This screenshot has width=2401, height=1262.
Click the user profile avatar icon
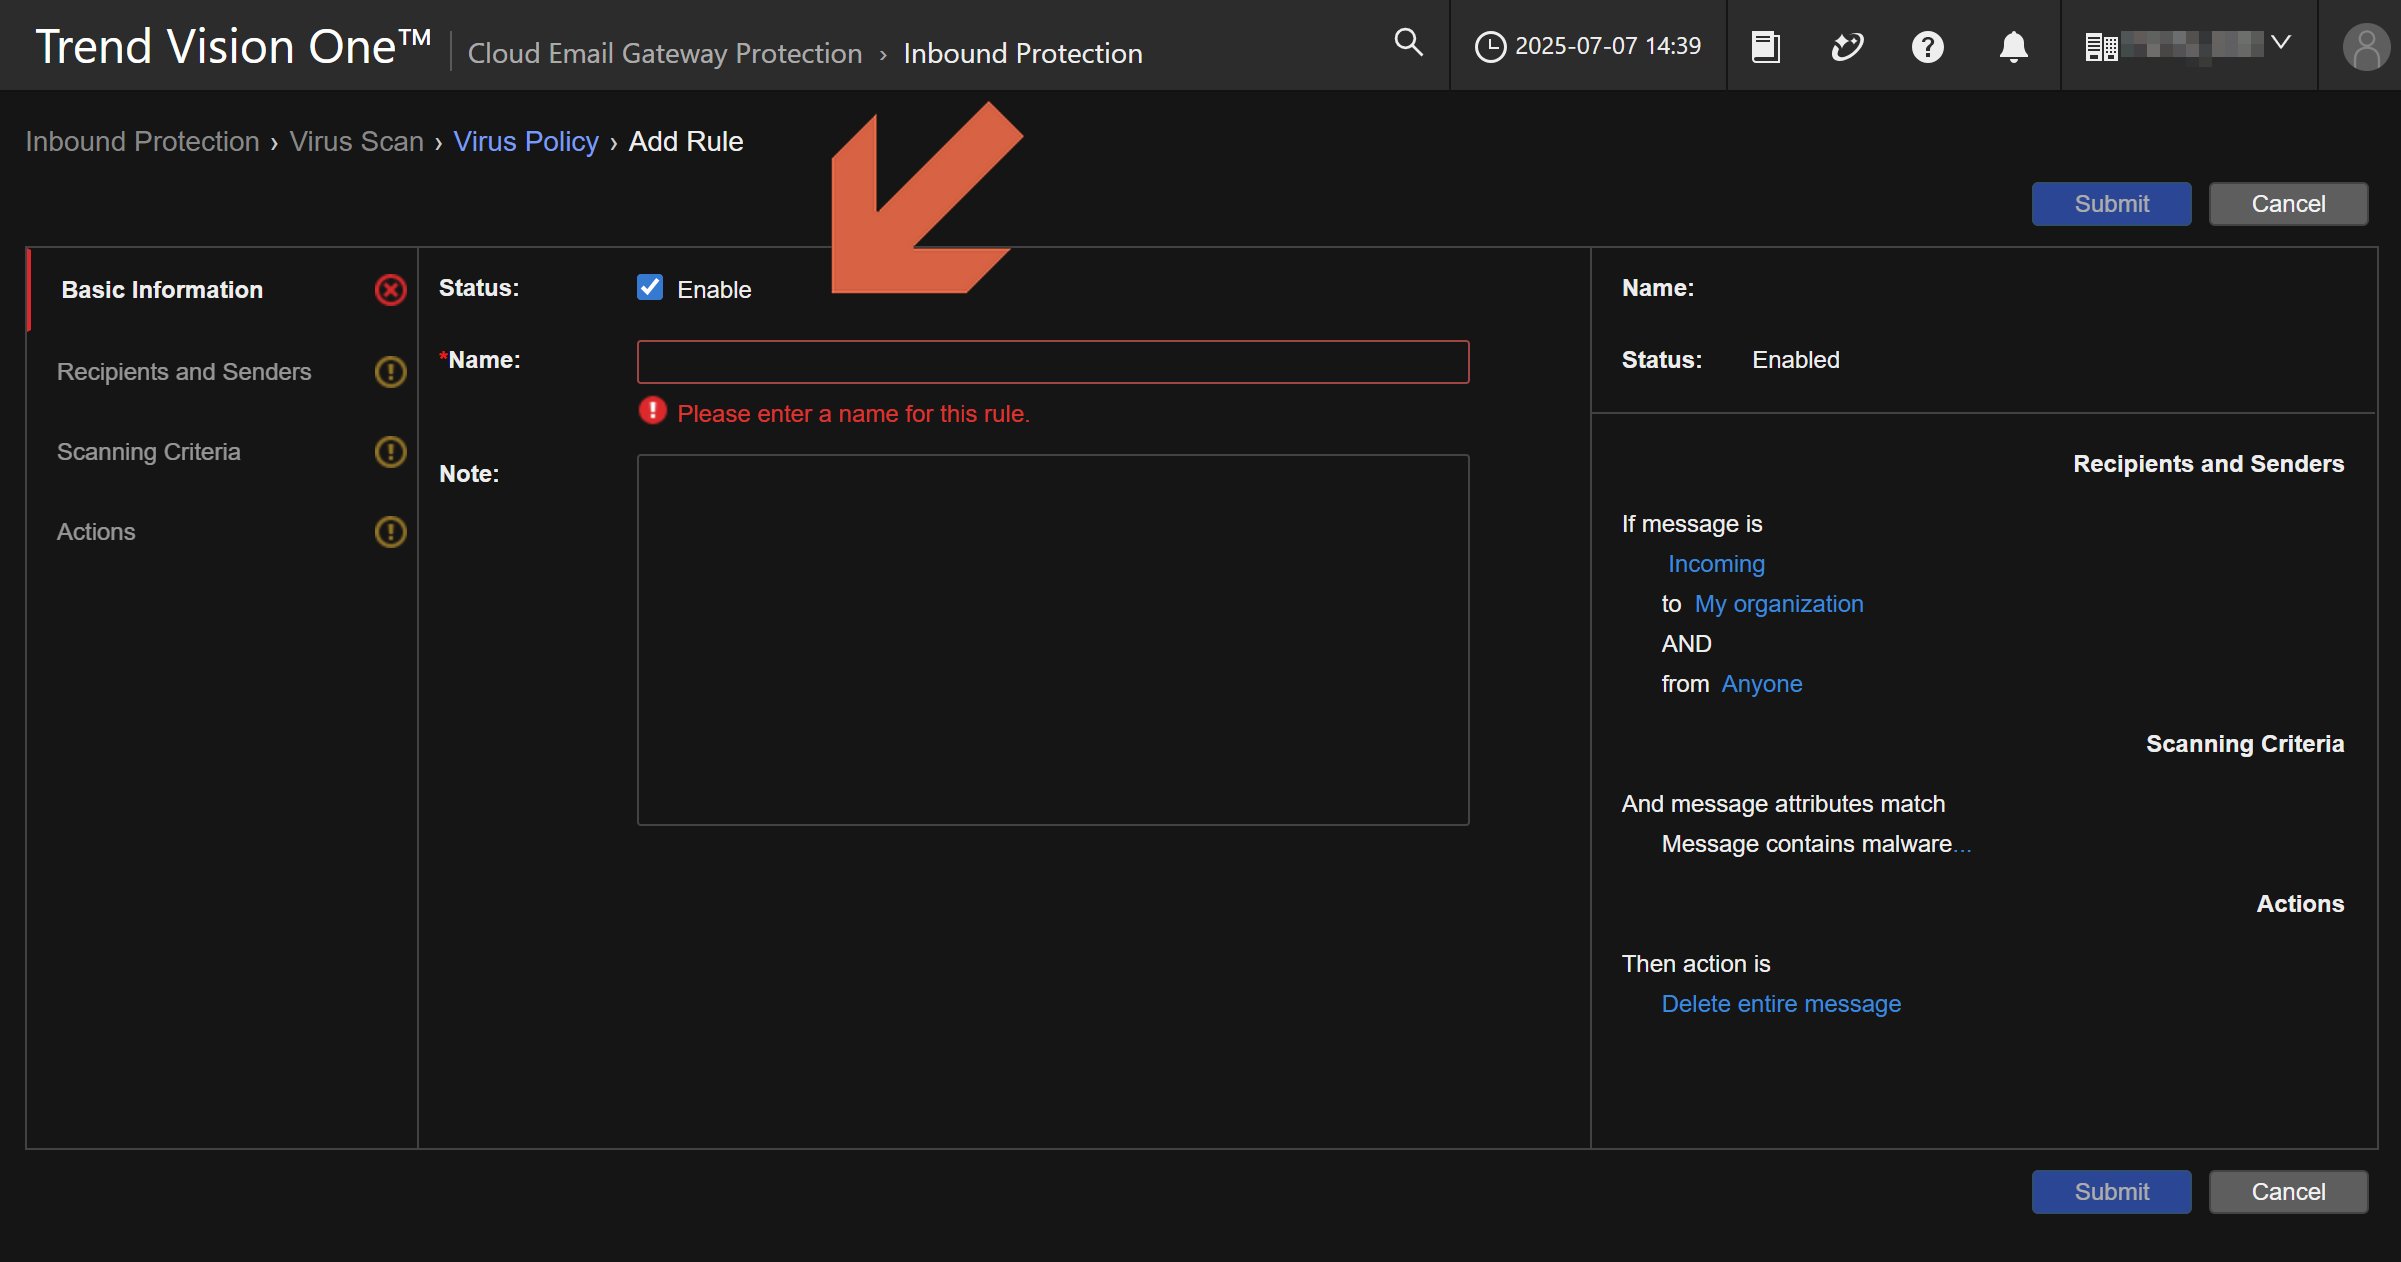coord(2365,47)
